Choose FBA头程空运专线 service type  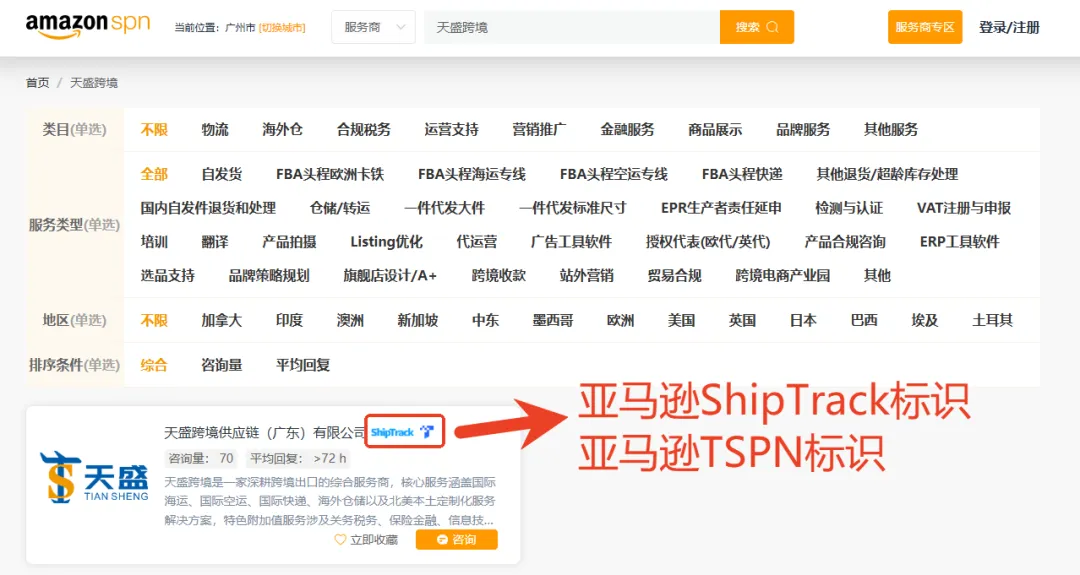point(614,174)
